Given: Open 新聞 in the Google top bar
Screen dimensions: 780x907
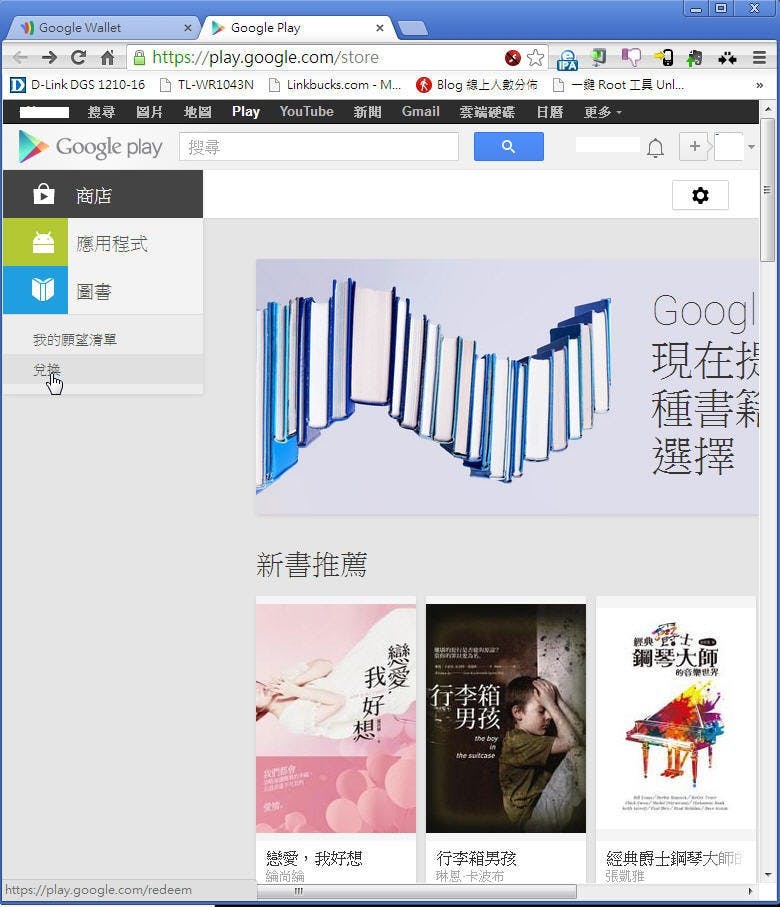Looking at the screenshot, I should click(367, 112).
